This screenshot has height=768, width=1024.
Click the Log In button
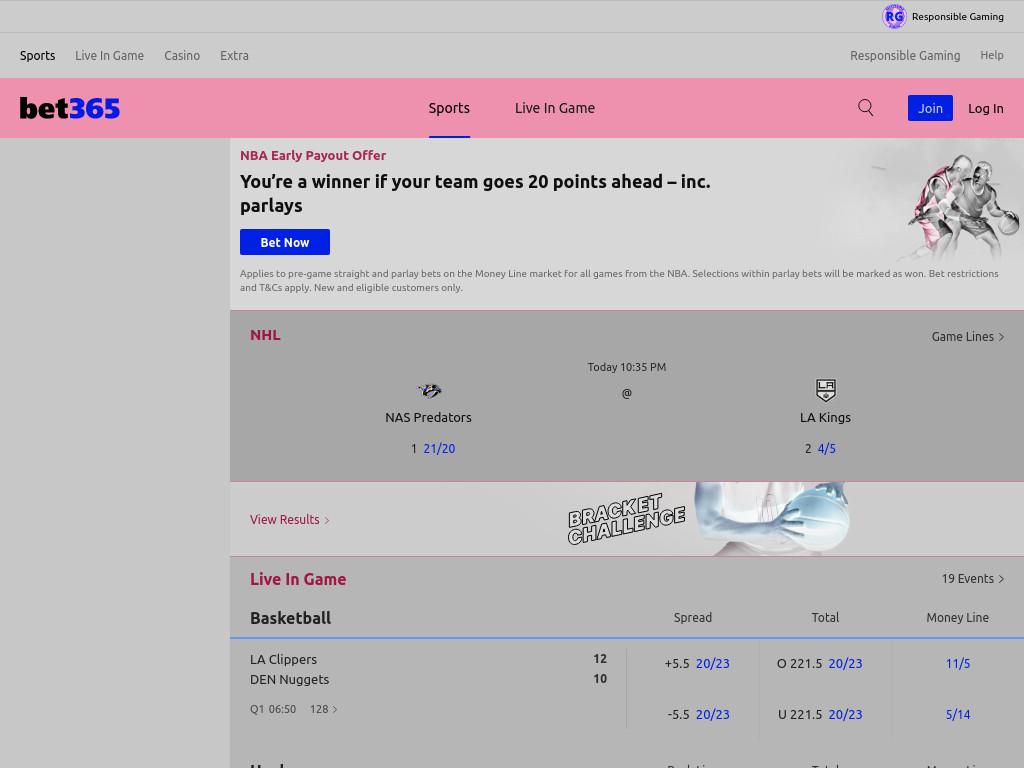point(985,108)
